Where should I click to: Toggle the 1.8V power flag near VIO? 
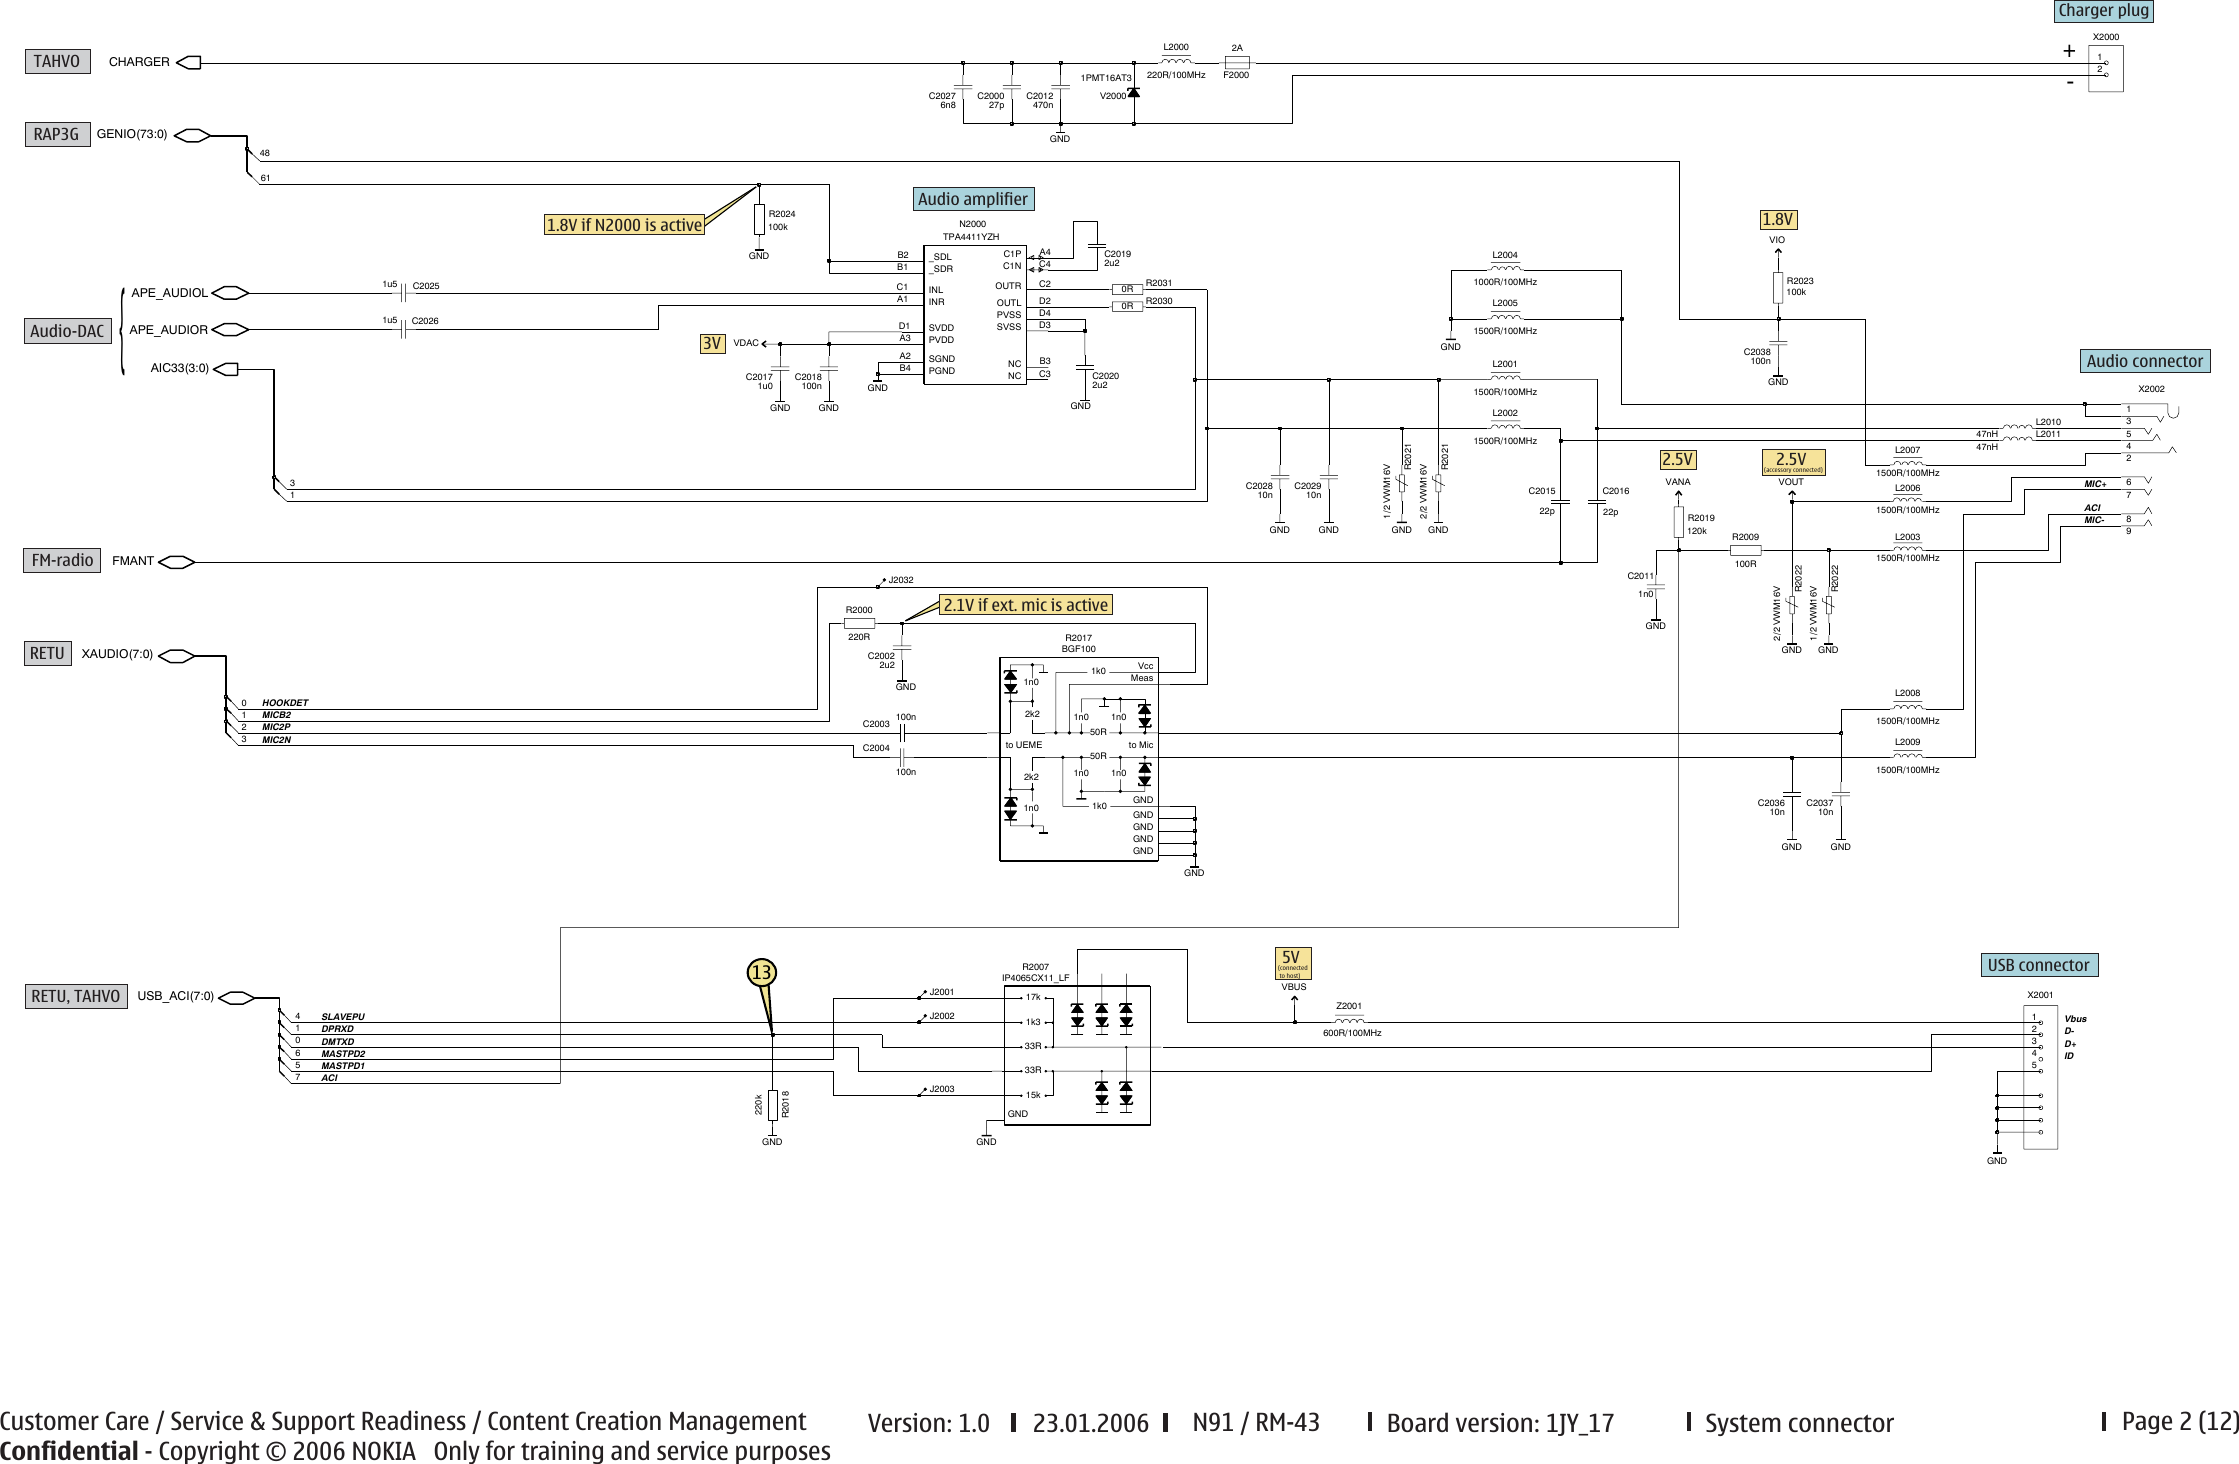click(x=1779, y=218)
